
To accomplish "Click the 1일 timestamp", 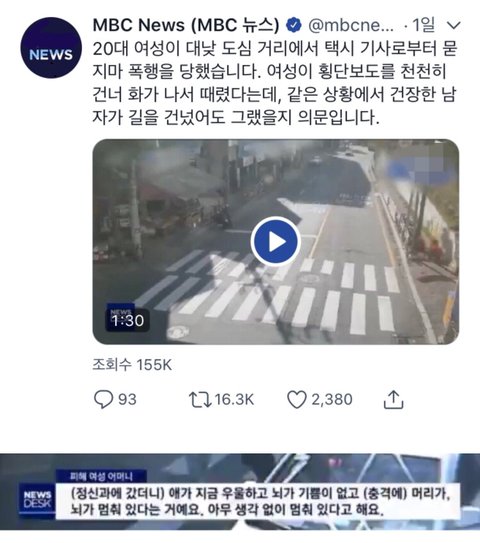I will 424,25.
